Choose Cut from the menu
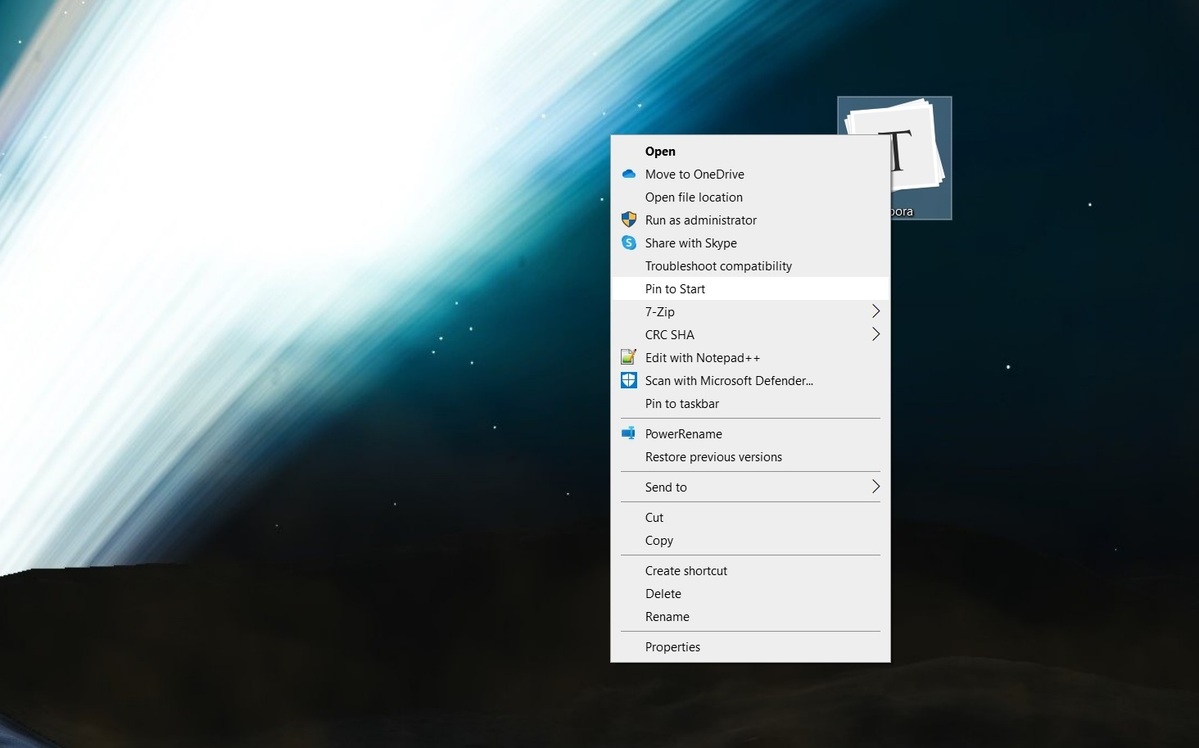Viewport: 1199px width, 748px height. [x=654, y=518]
